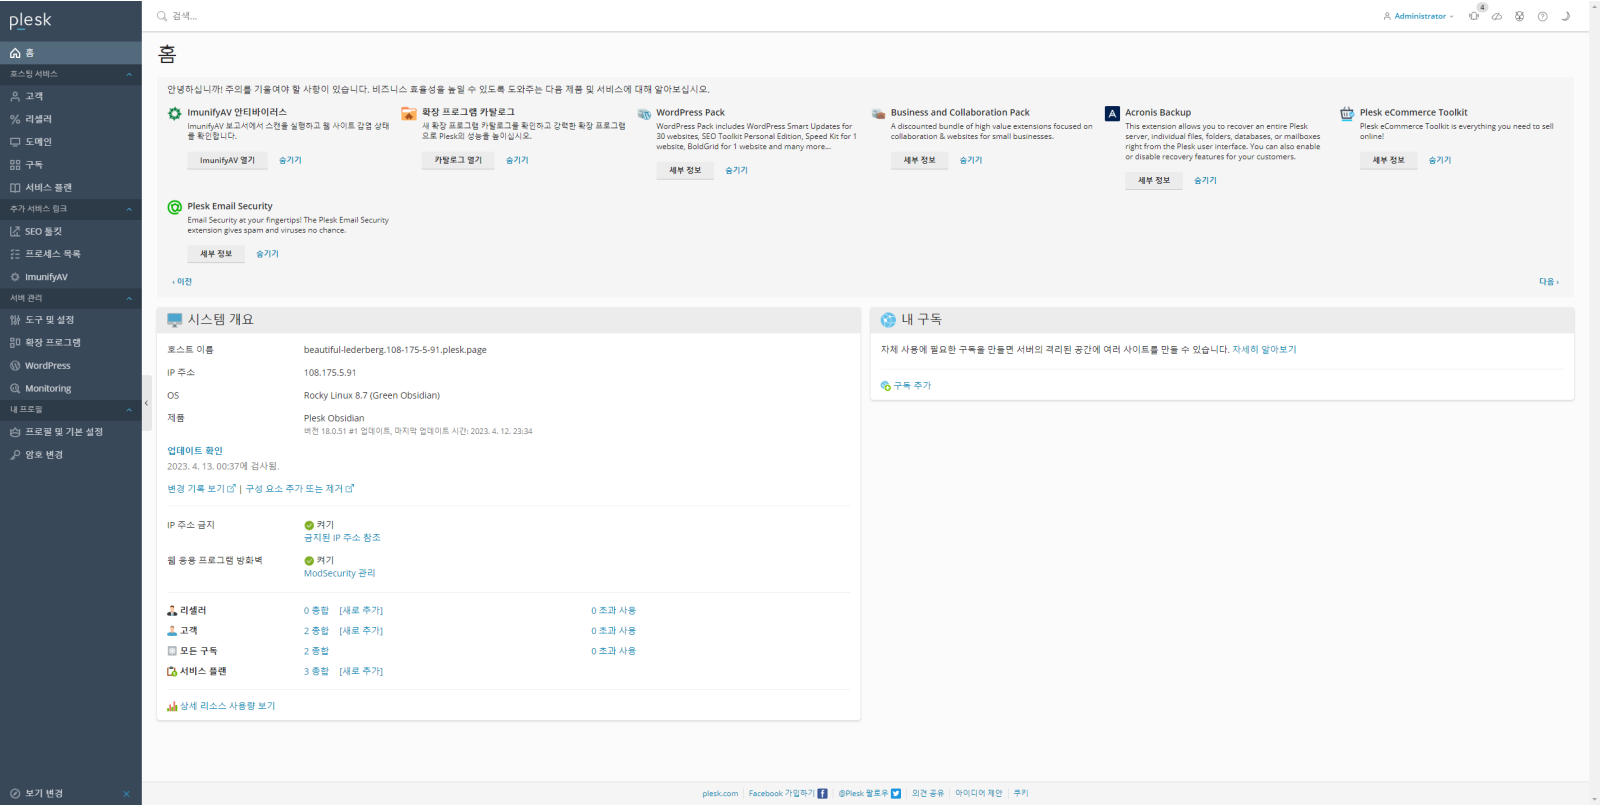Close the 보기 변경 bar with X
Image resolution: width=1600 pixels, height=805 pixels.
coord(126,794)
